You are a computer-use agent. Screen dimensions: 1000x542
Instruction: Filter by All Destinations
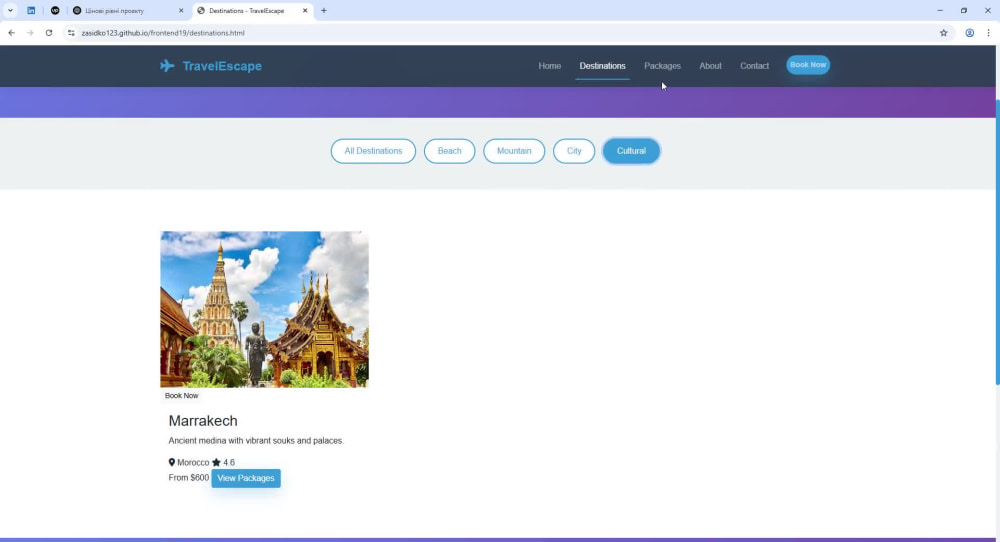coord(373,151)
